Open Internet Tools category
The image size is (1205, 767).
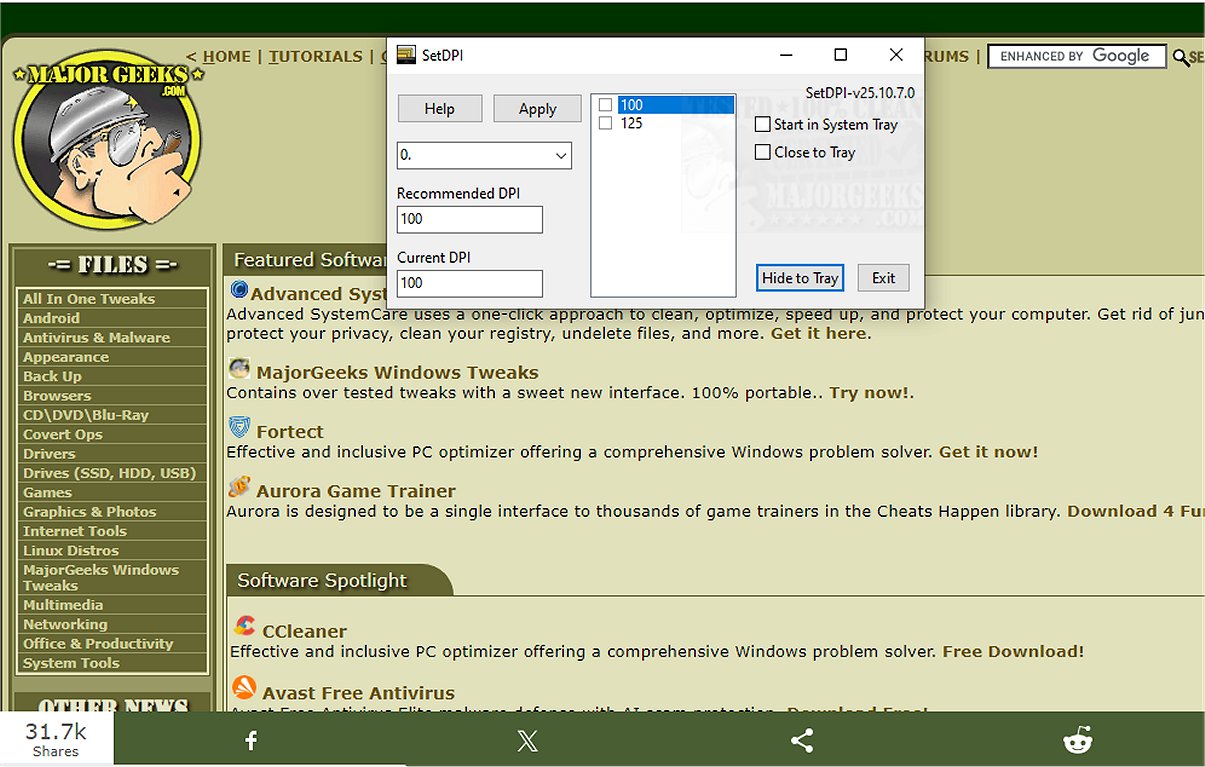coord(75,531)
